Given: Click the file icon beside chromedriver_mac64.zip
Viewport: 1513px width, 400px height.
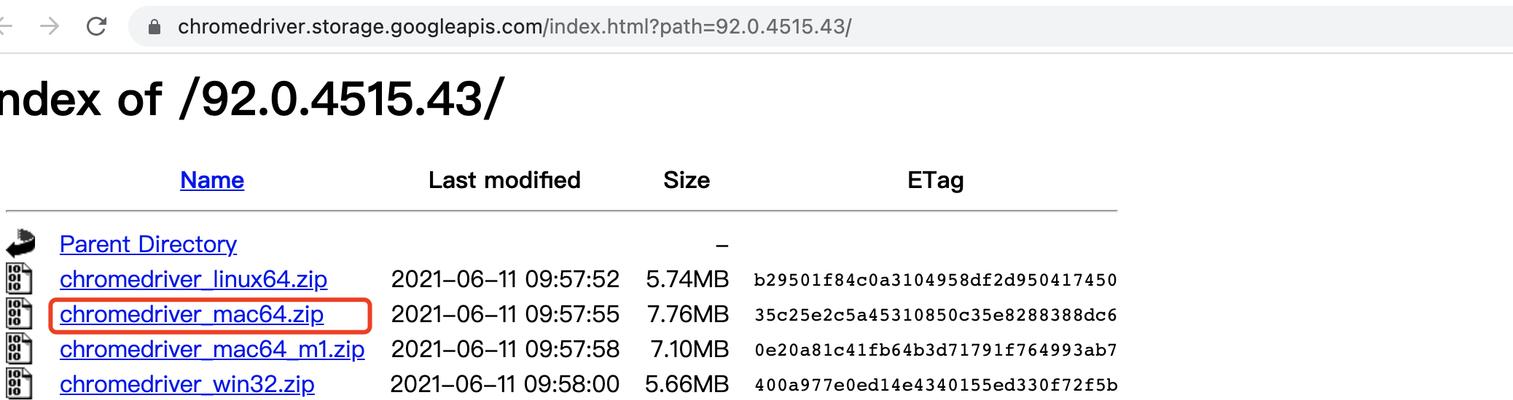Looking at the screenshot, I should [19, 314].
